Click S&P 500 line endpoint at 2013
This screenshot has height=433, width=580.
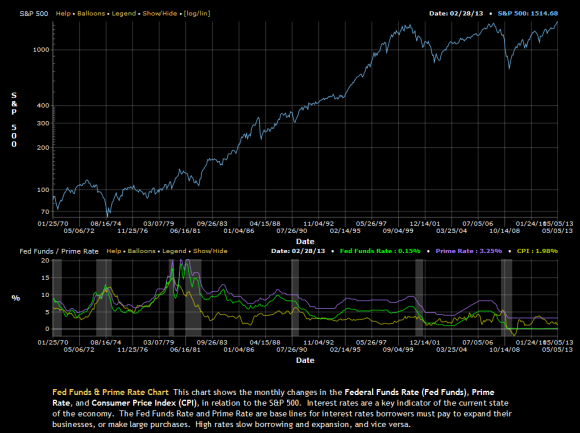557,22
